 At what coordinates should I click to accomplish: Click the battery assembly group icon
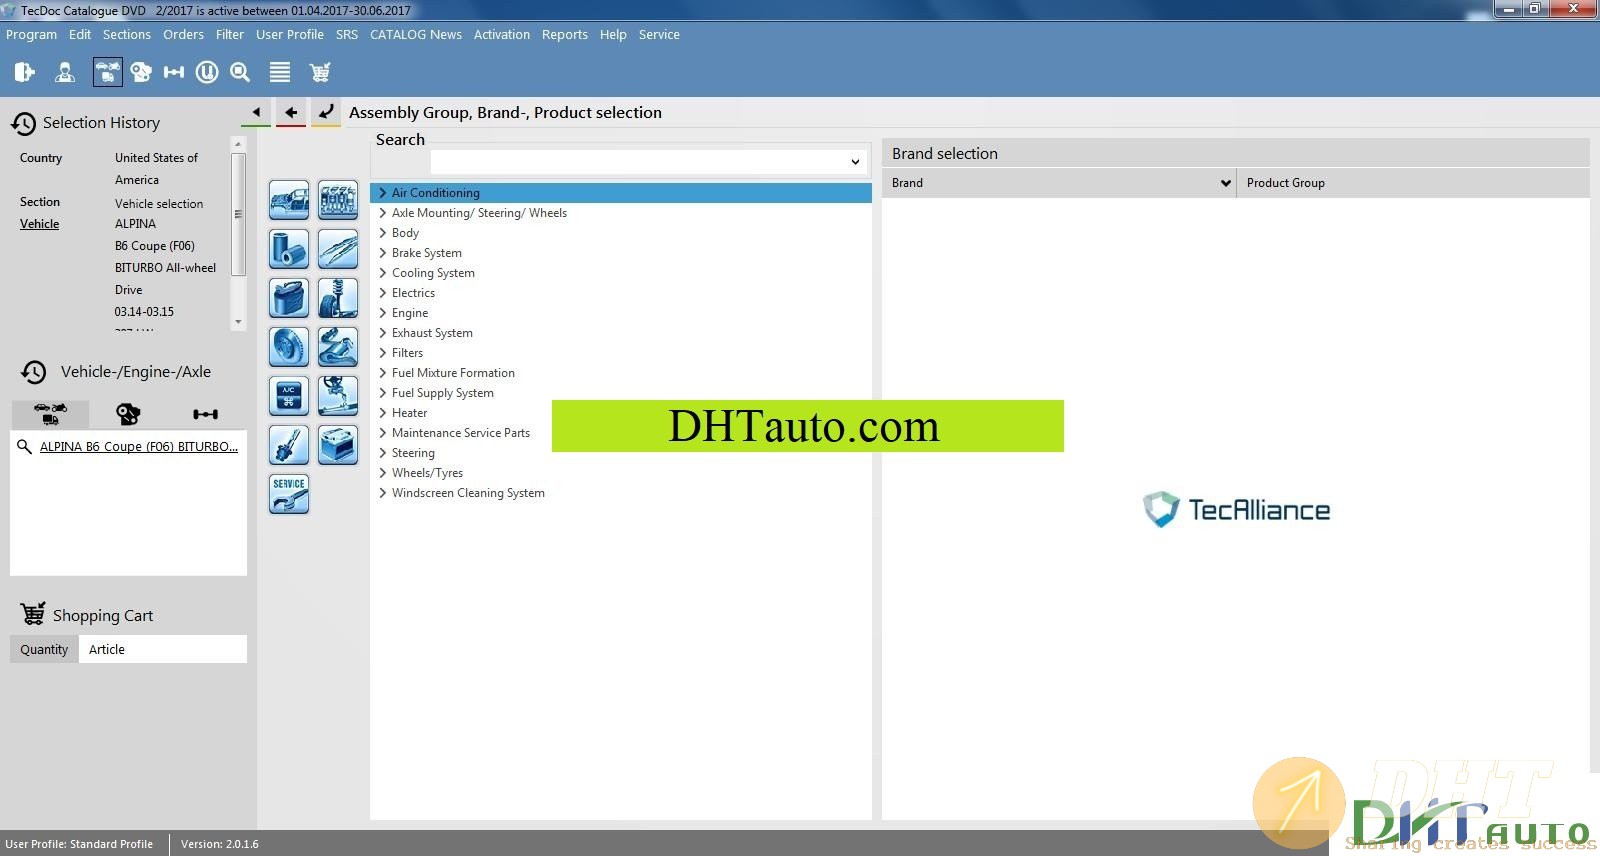(x=338, y=445)
